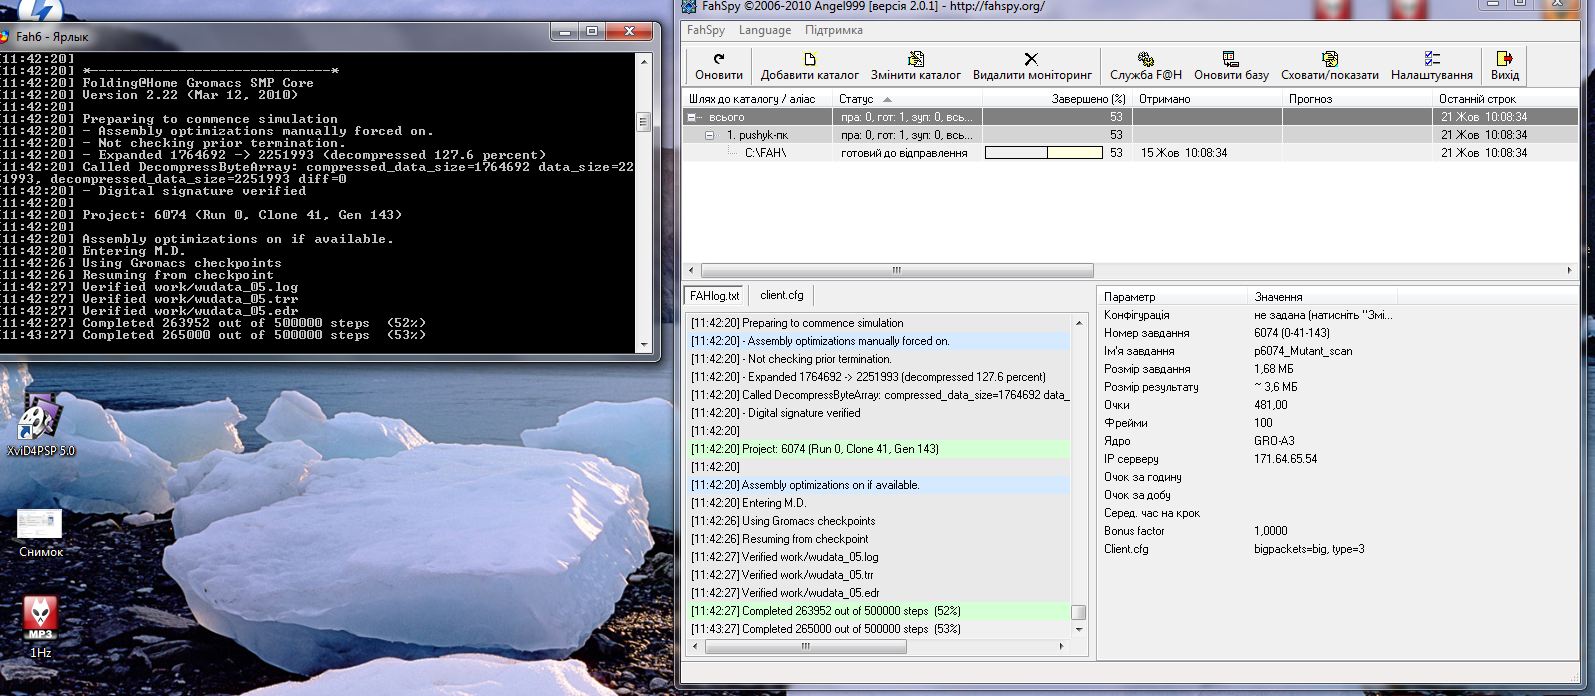Click the Розмір завдання value 1,68 МБ
The width and height of the screenshot is (1595, 696).
pos(1273,369)
